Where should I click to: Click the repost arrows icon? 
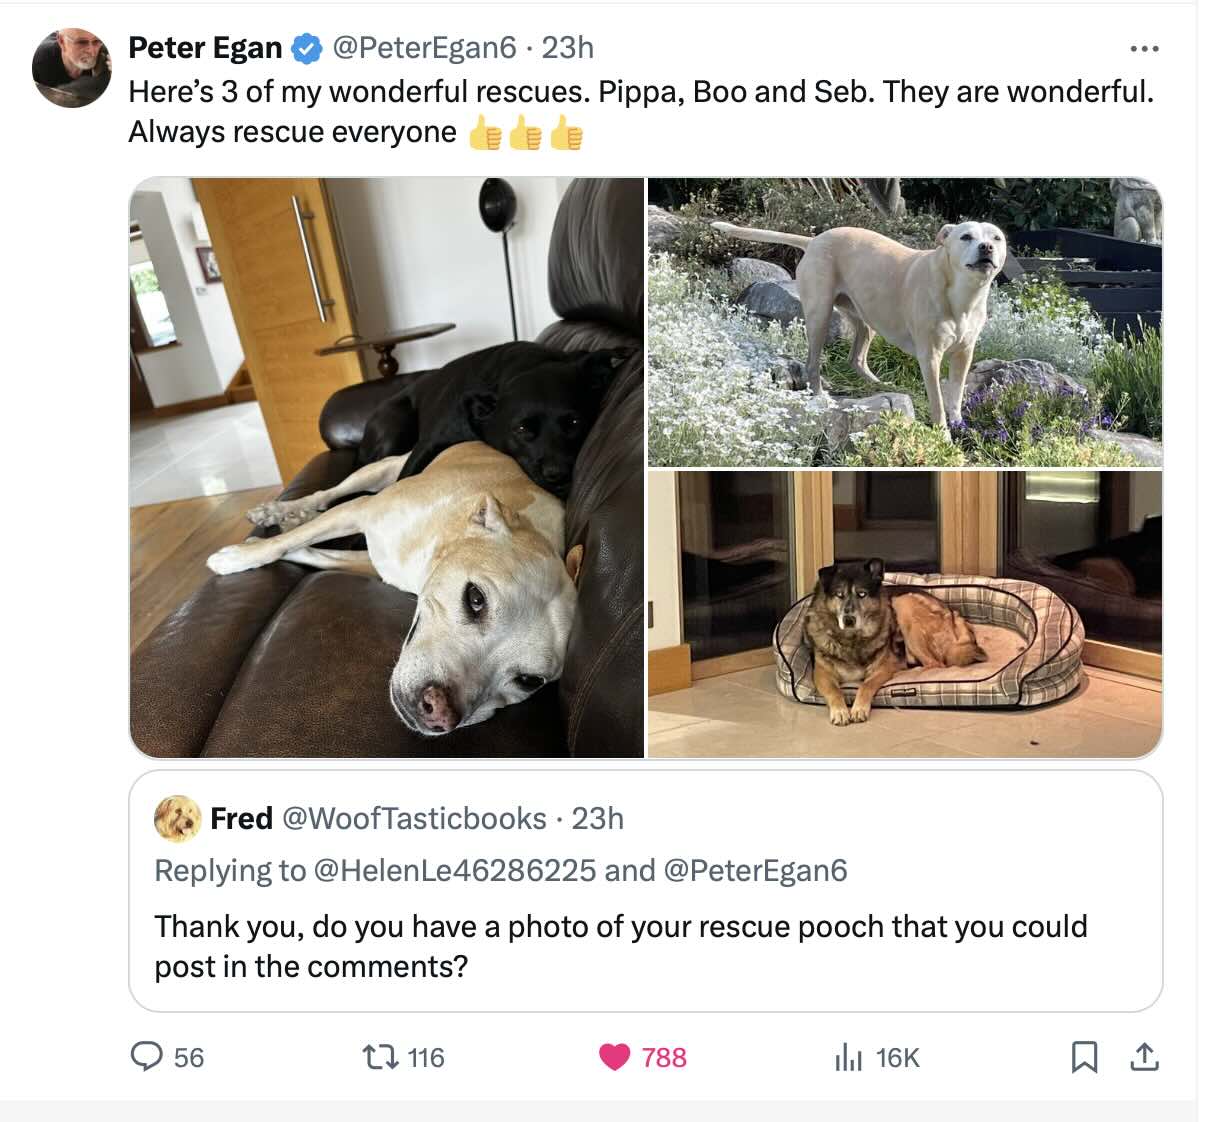pos(380,1056)
